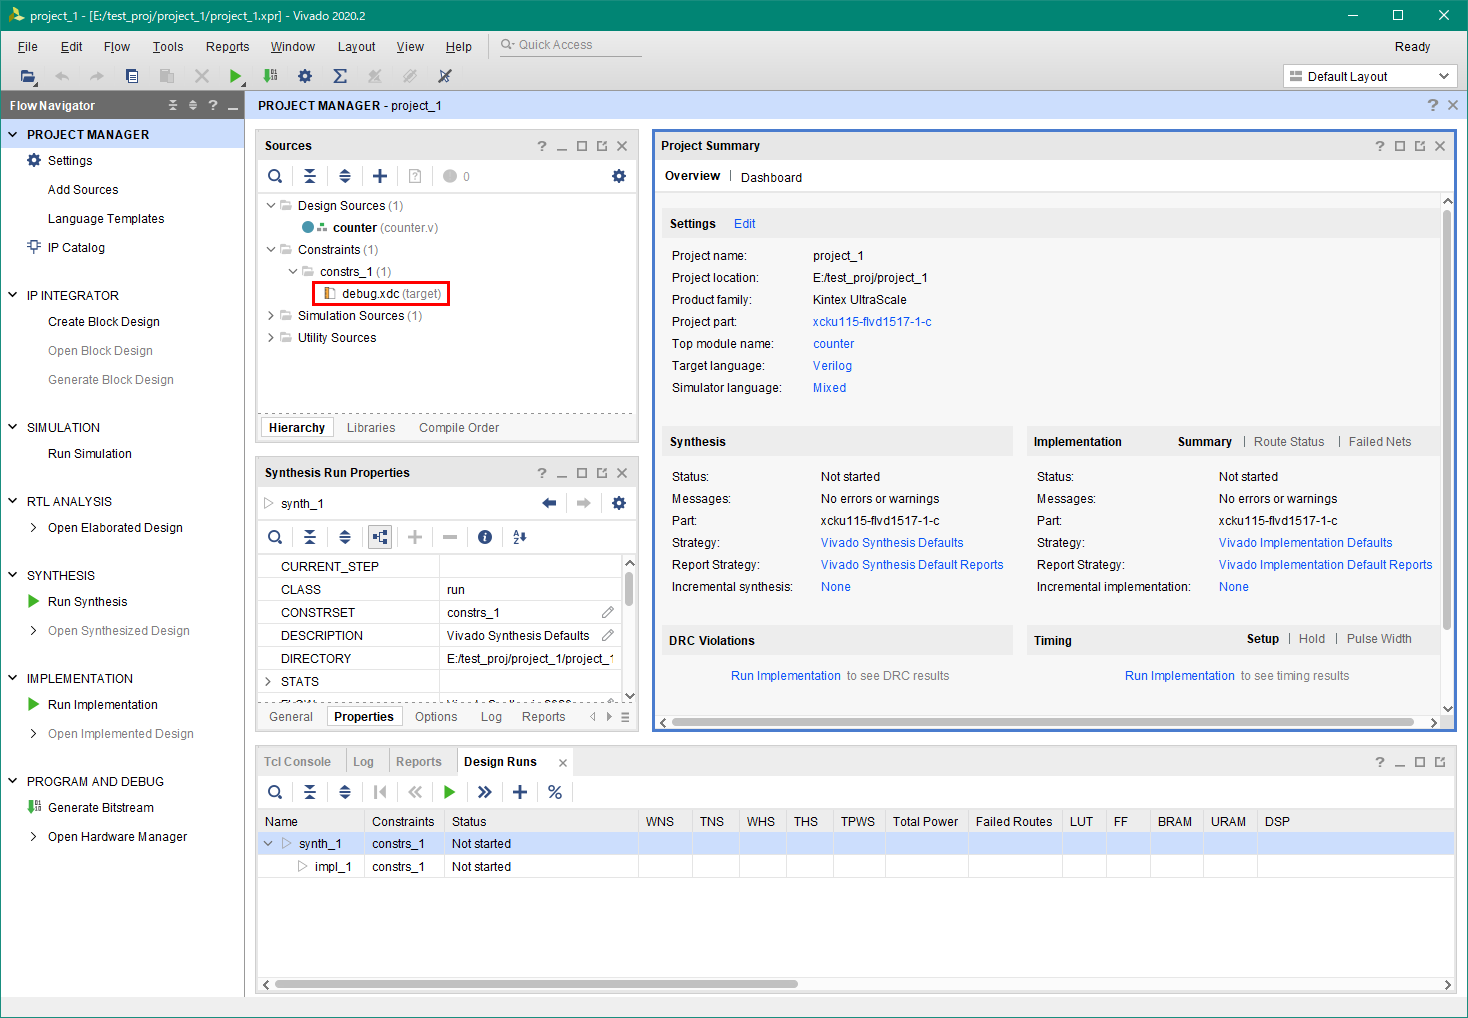Screen dimensions: 1468x1018
Task: Expand STATS property row
Action: pyautogui.click(x=268, y=681)
